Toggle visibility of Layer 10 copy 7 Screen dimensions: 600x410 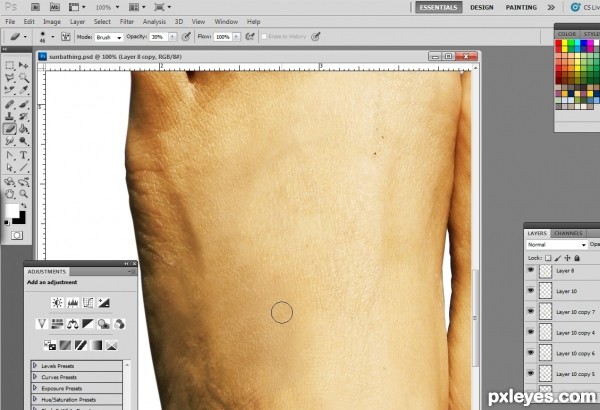pyautogui.click(x=531, y=312)
